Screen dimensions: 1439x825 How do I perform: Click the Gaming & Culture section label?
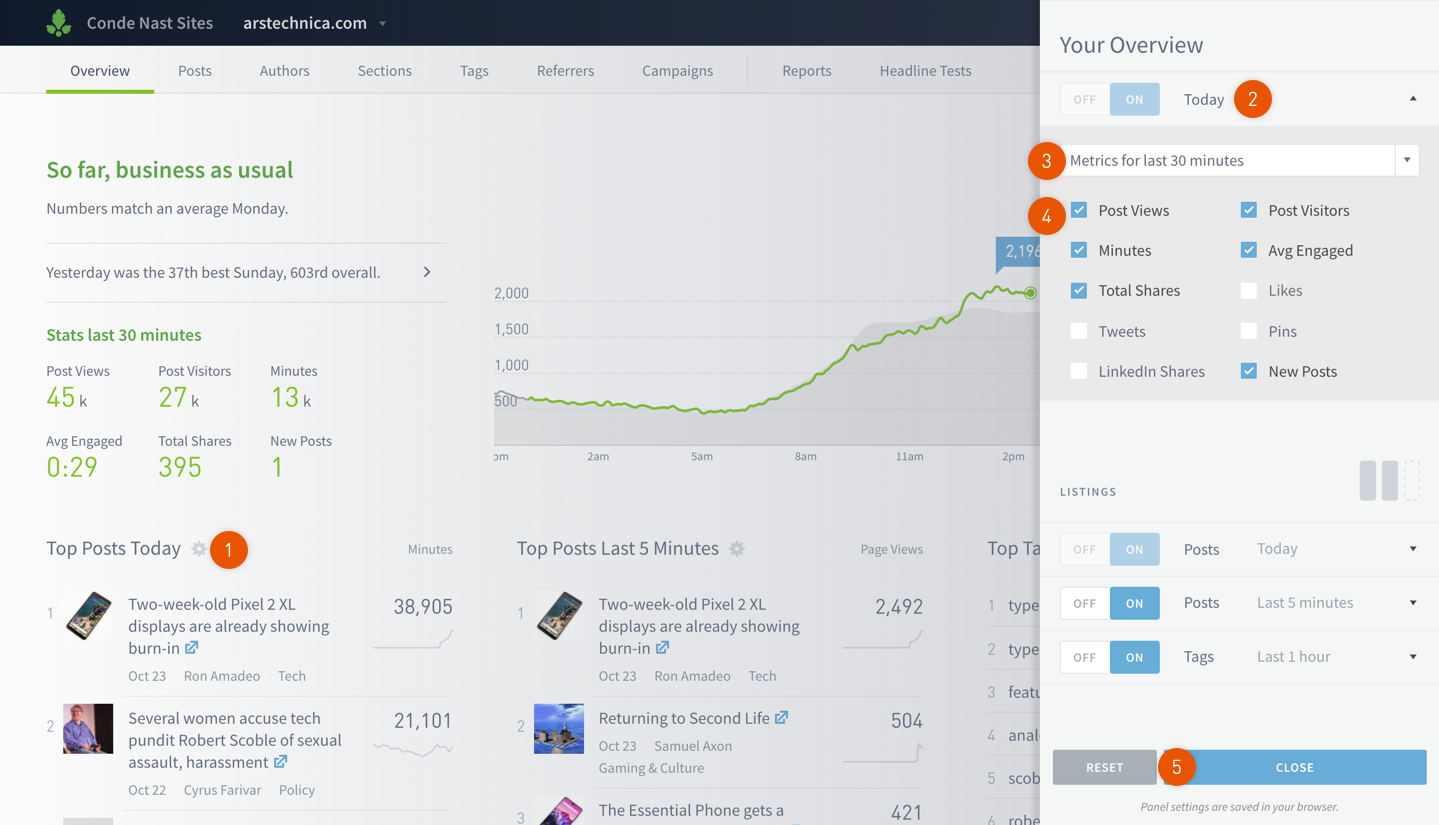651,768
